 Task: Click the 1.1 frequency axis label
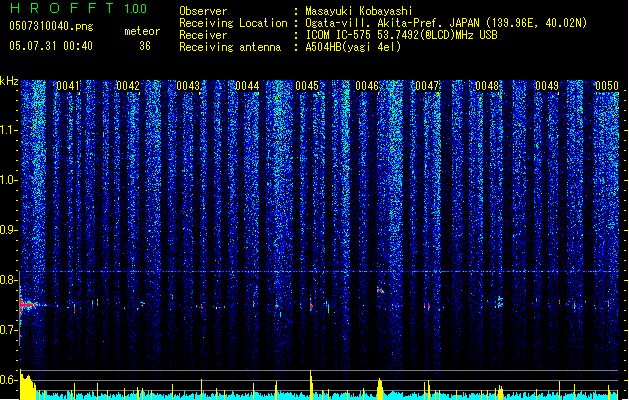click(x=9, y=130)
